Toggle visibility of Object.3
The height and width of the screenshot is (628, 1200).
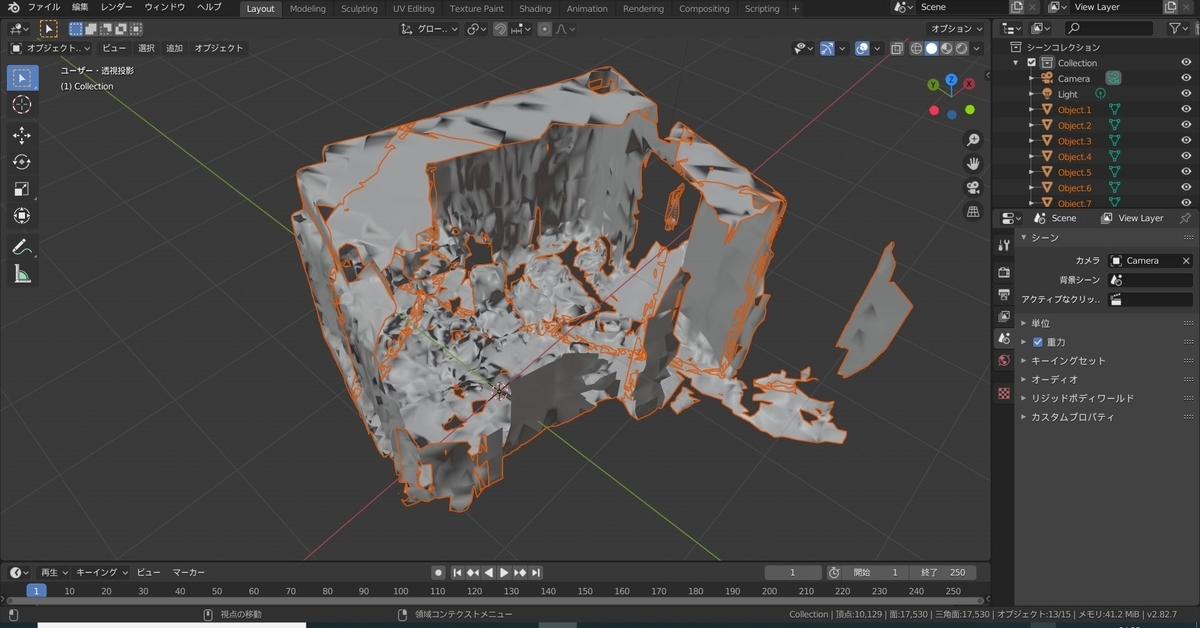click(x=1186, y=141)
